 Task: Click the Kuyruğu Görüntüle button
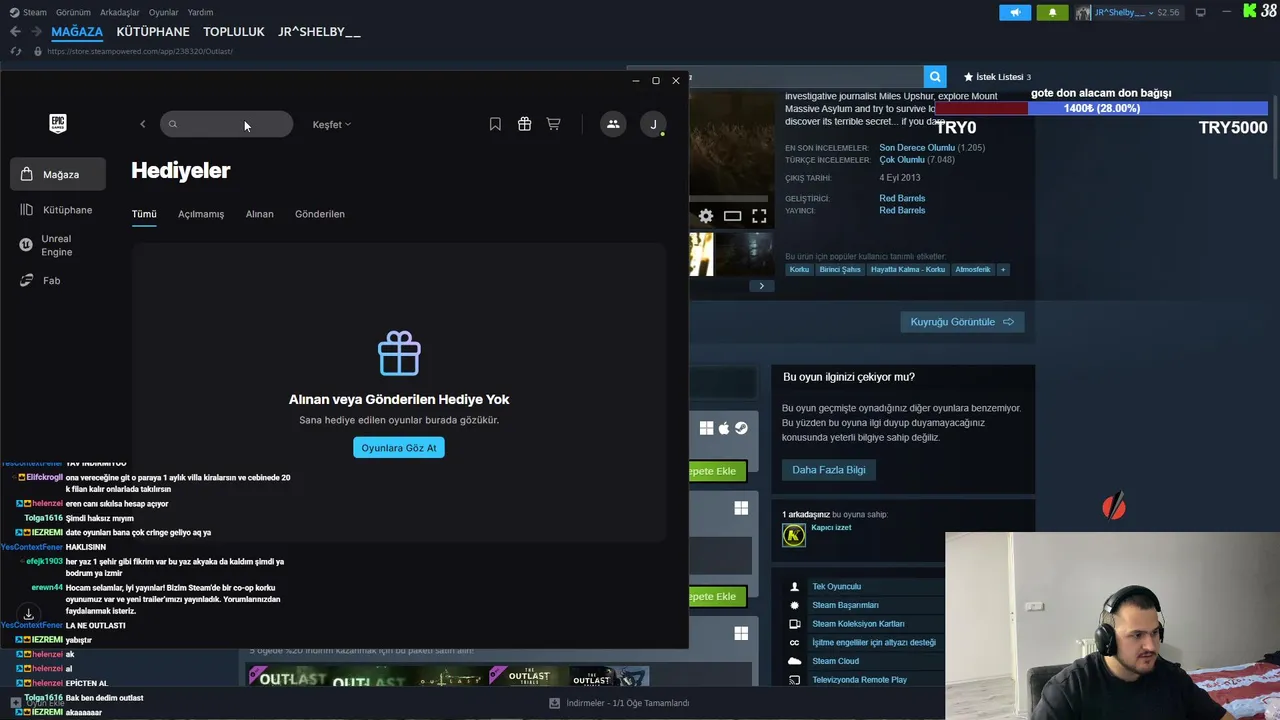962,322
